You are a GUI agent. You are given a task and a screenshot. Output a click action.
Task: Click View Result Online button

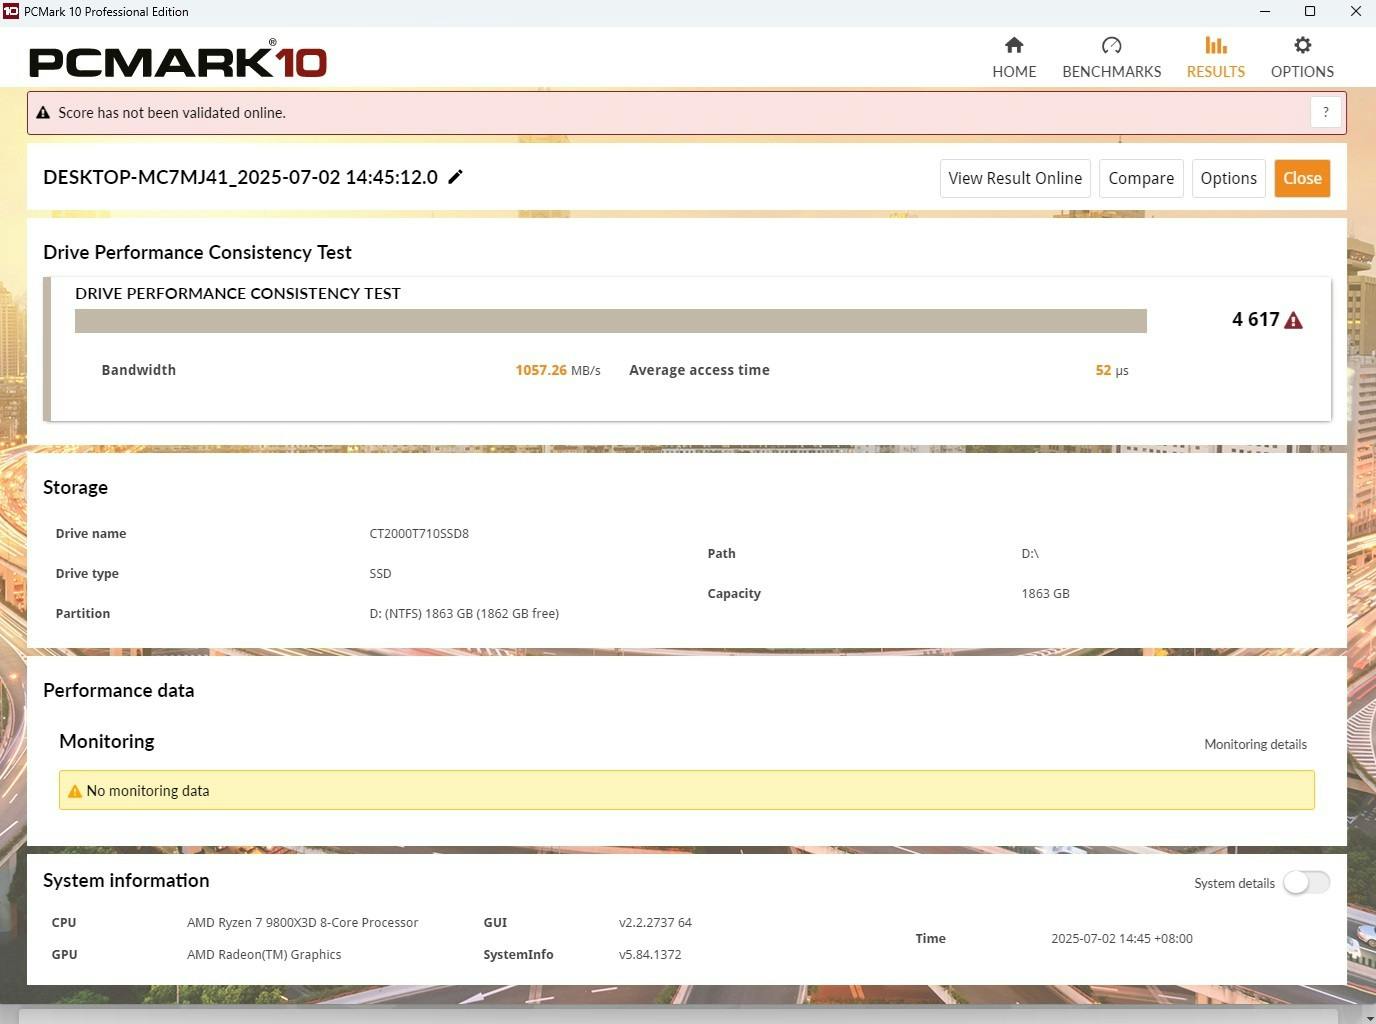point(1015,178)
